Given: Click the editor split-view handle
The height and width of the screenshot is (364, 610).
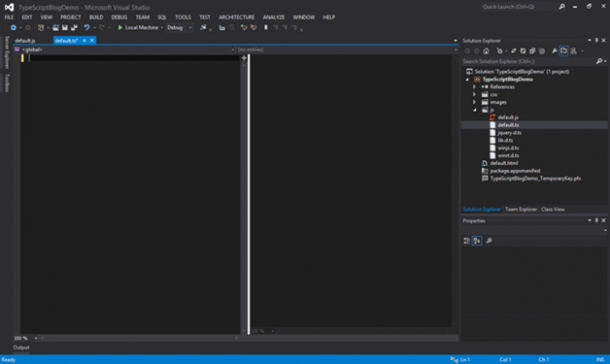Looking at the screenshot, I should click(244, 58).
